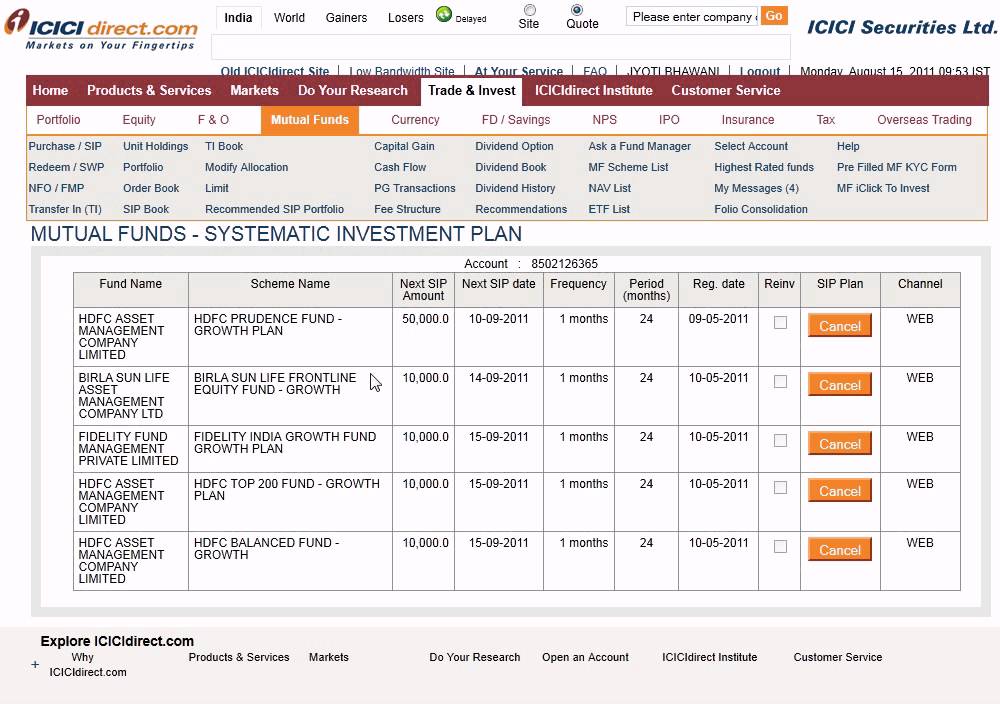
Task: Open the ETF List link
Action: click(x=609, y=209)
